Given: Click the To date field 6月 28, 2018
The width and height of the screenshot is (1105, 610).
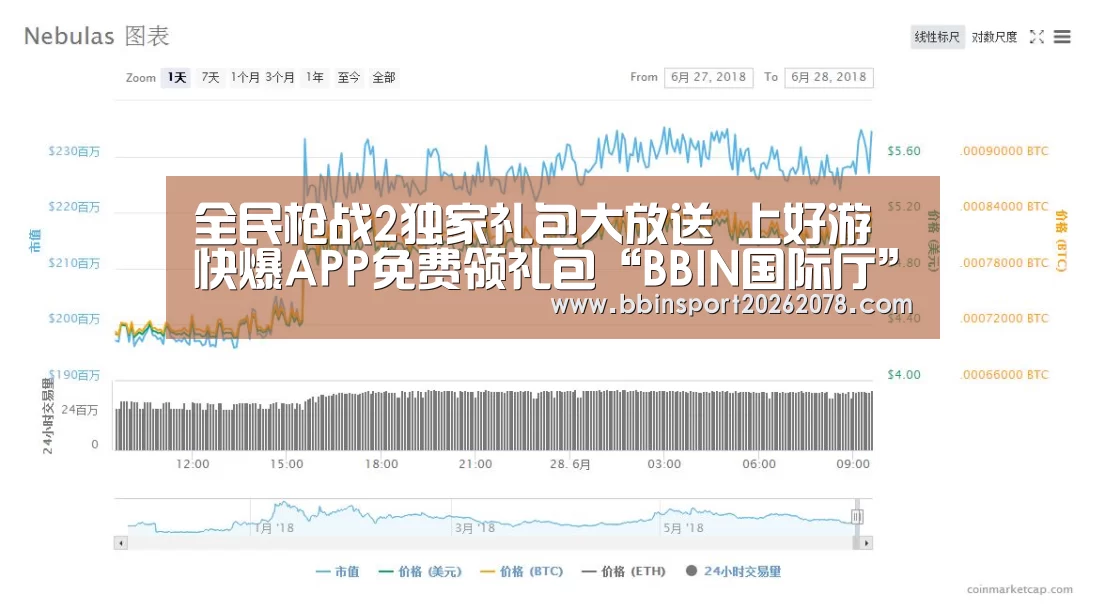Looking at the screenshot, I should pyautogui.click(x=829, y=77).
